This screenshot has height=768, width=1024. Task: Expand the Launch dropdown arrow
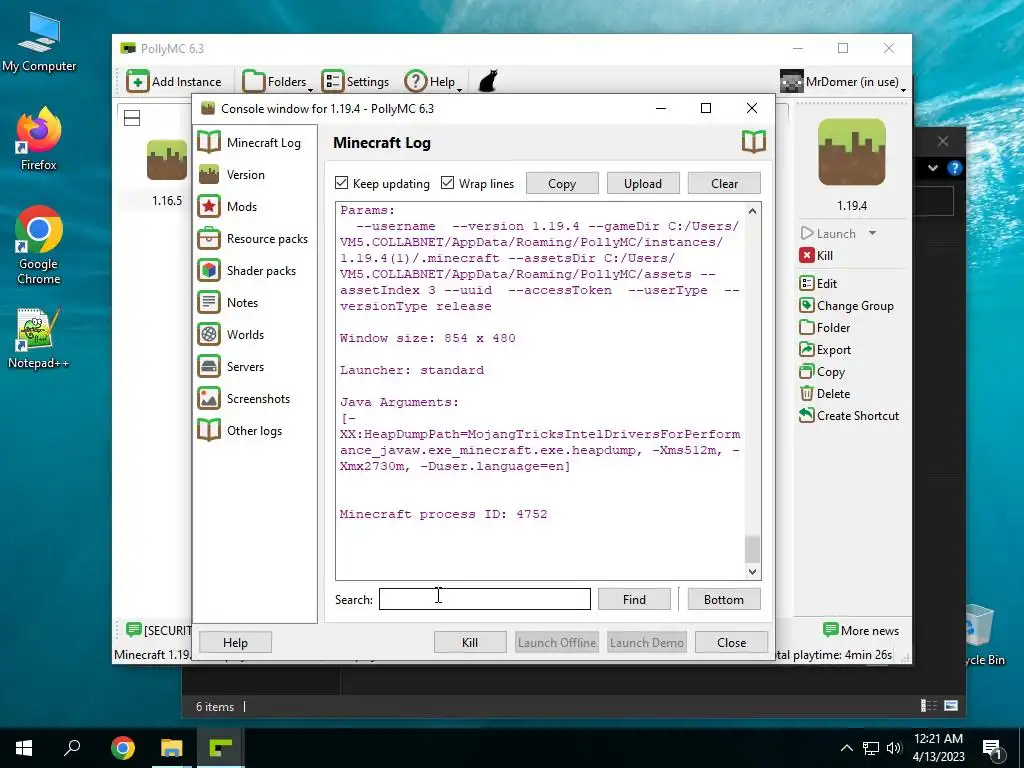(x=872, y=233)
